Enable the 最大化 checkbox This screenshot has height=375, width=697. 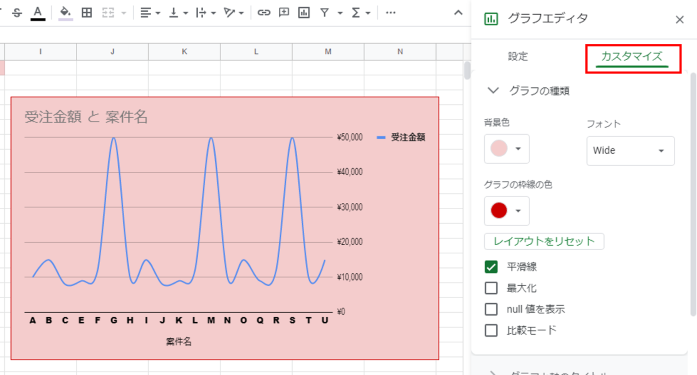491,288
